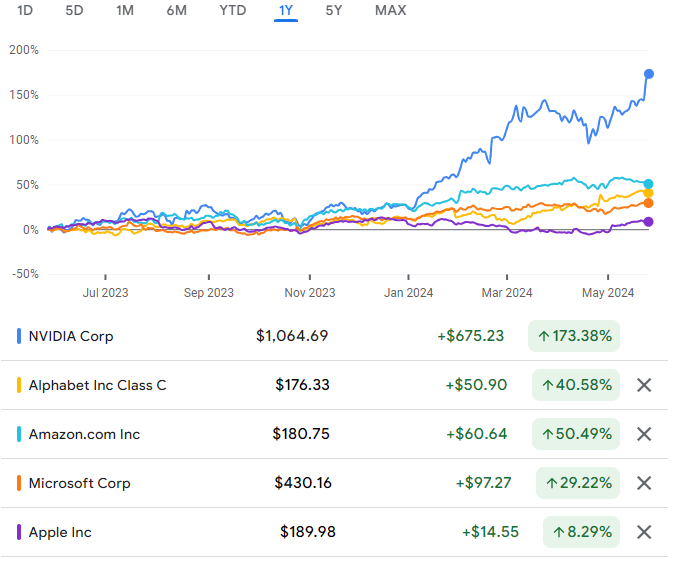Click NVIDIA's blue color indicator
Screen dimensions: 695x564
click(19, 336)
